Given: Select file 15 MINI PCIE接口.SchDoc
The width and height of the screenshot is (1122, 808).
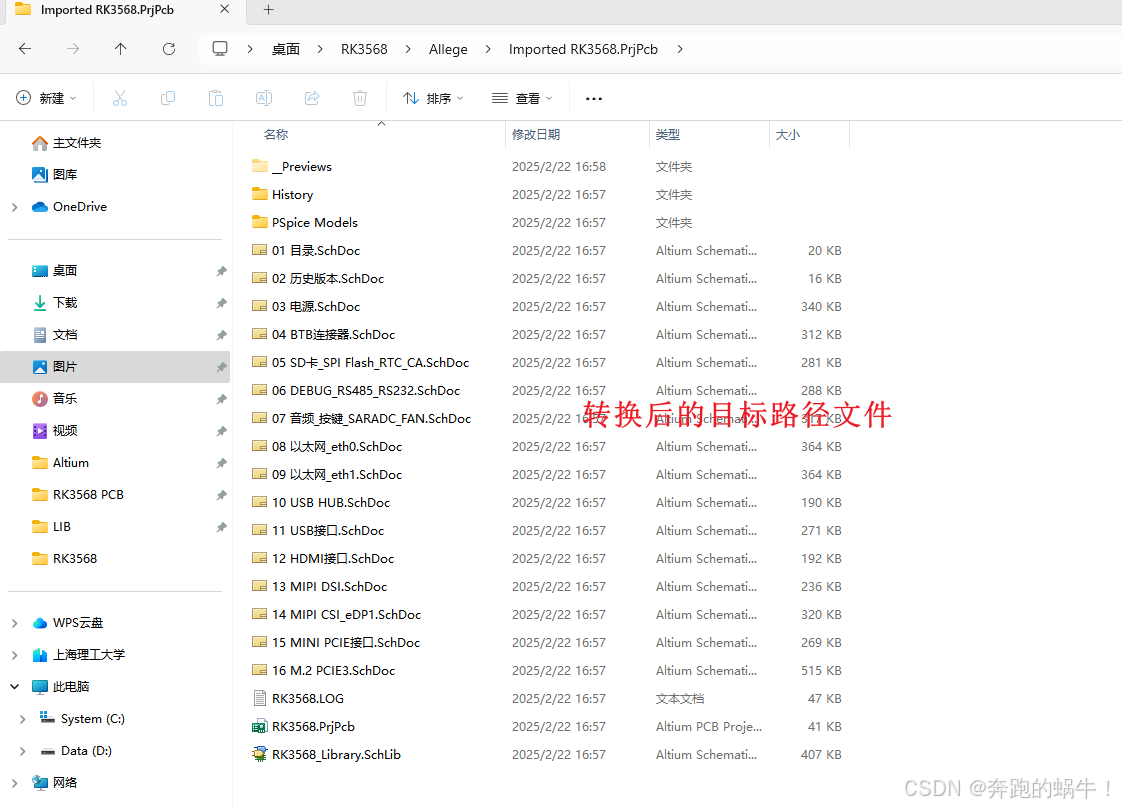Looking at the screenshot, I should click(336, 643).
